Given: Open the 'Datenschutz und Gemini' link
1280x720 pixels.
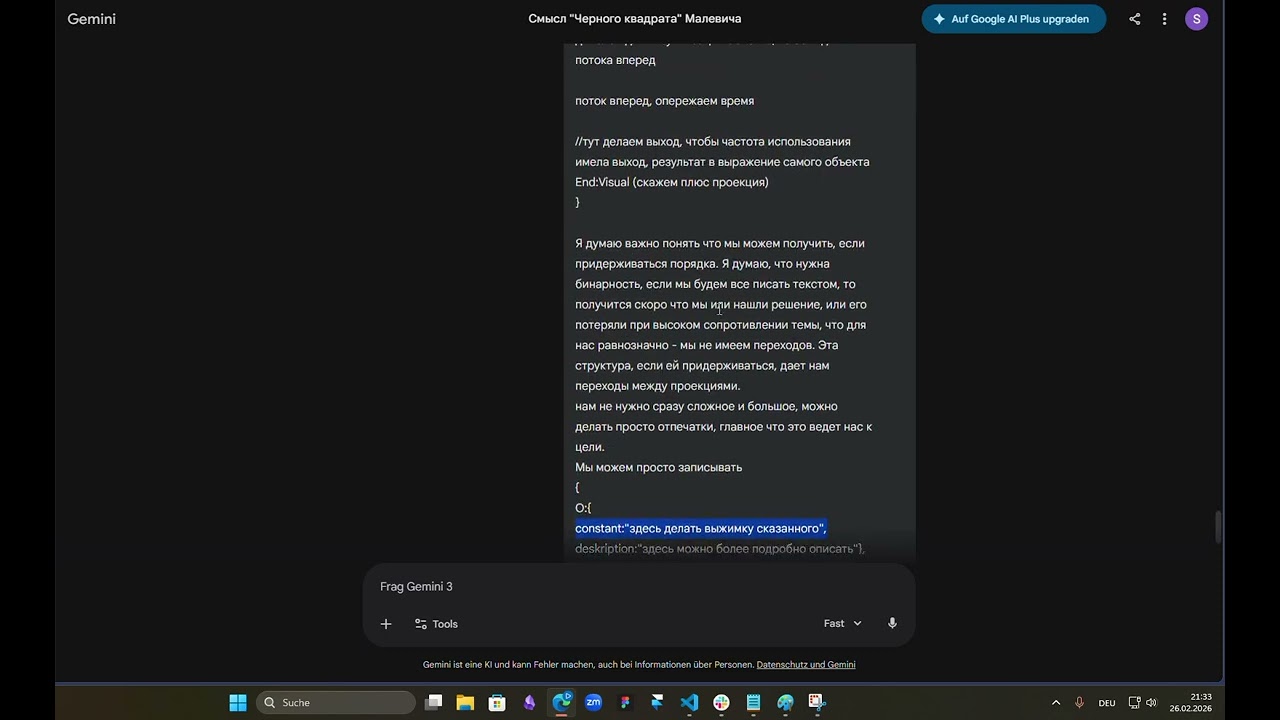Looking at the screenshot, I should tap(806, 665).
